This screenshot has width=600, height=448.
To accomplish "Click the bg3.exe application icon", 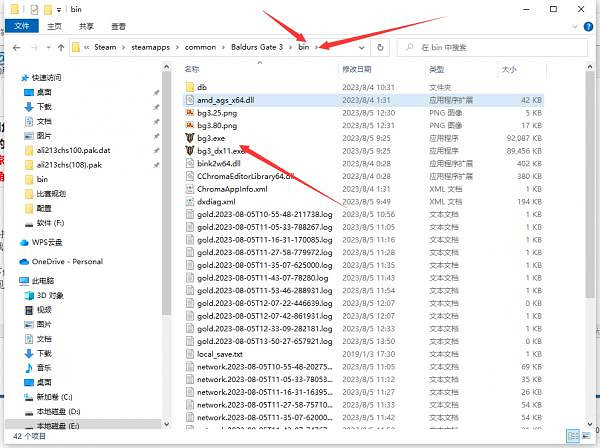I will tap(189, 138).
